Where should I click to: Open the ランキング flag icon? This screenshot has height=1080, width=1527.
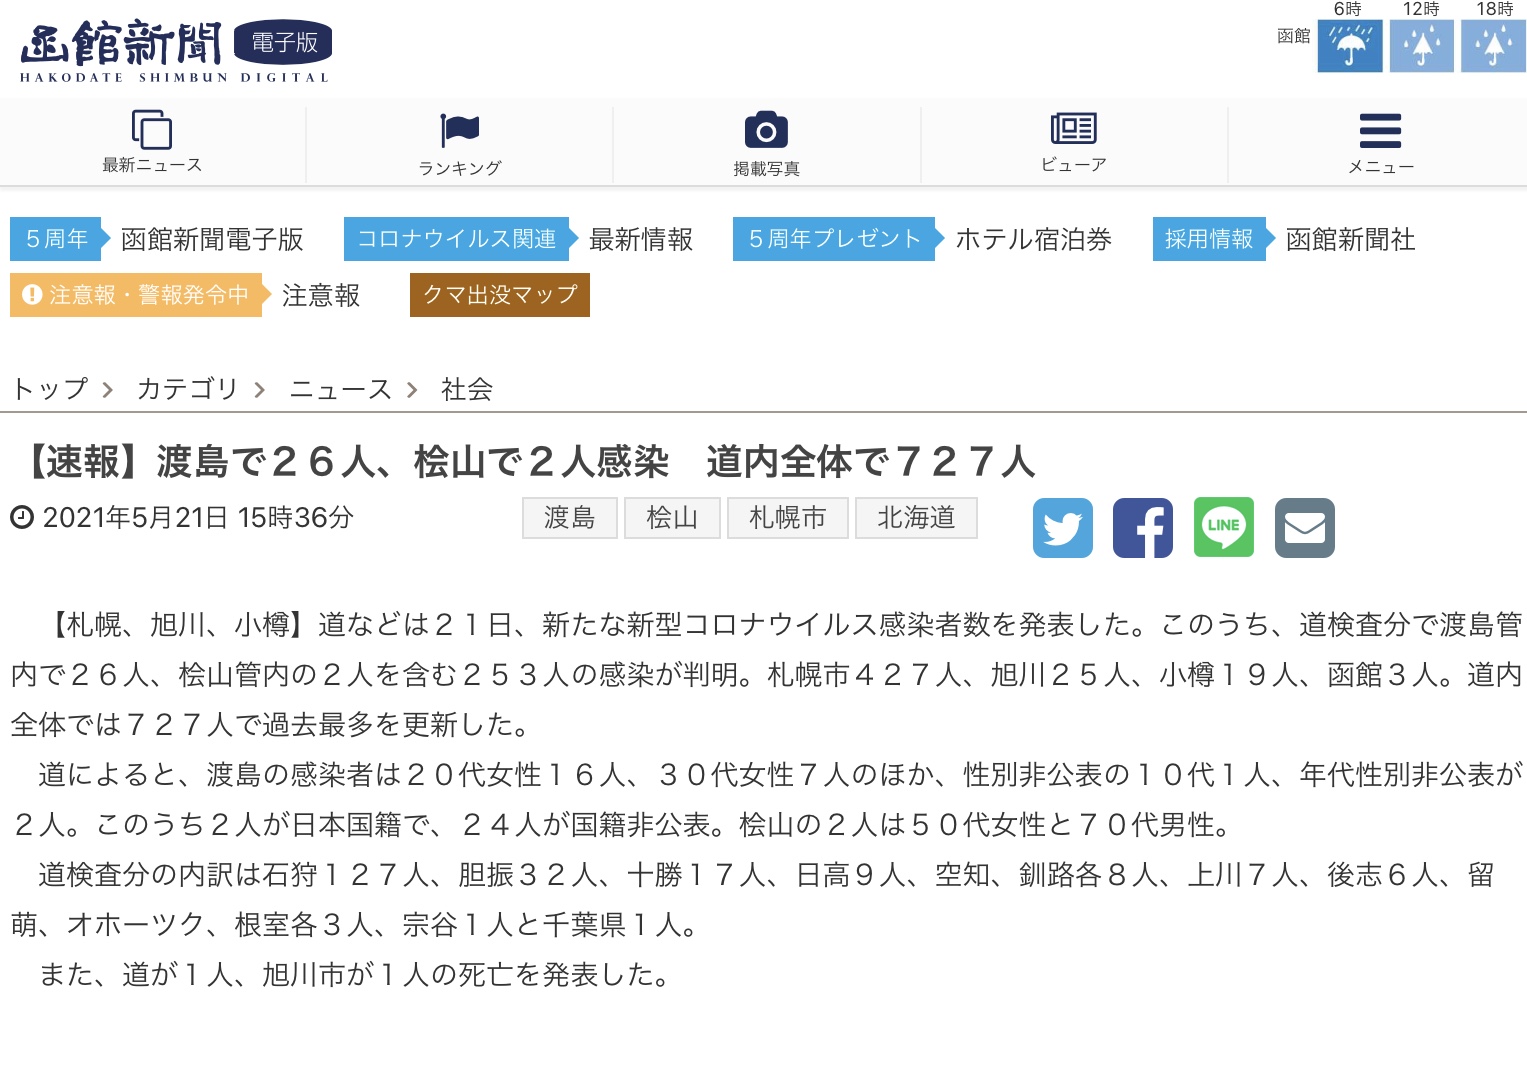[x=459, y=131]
